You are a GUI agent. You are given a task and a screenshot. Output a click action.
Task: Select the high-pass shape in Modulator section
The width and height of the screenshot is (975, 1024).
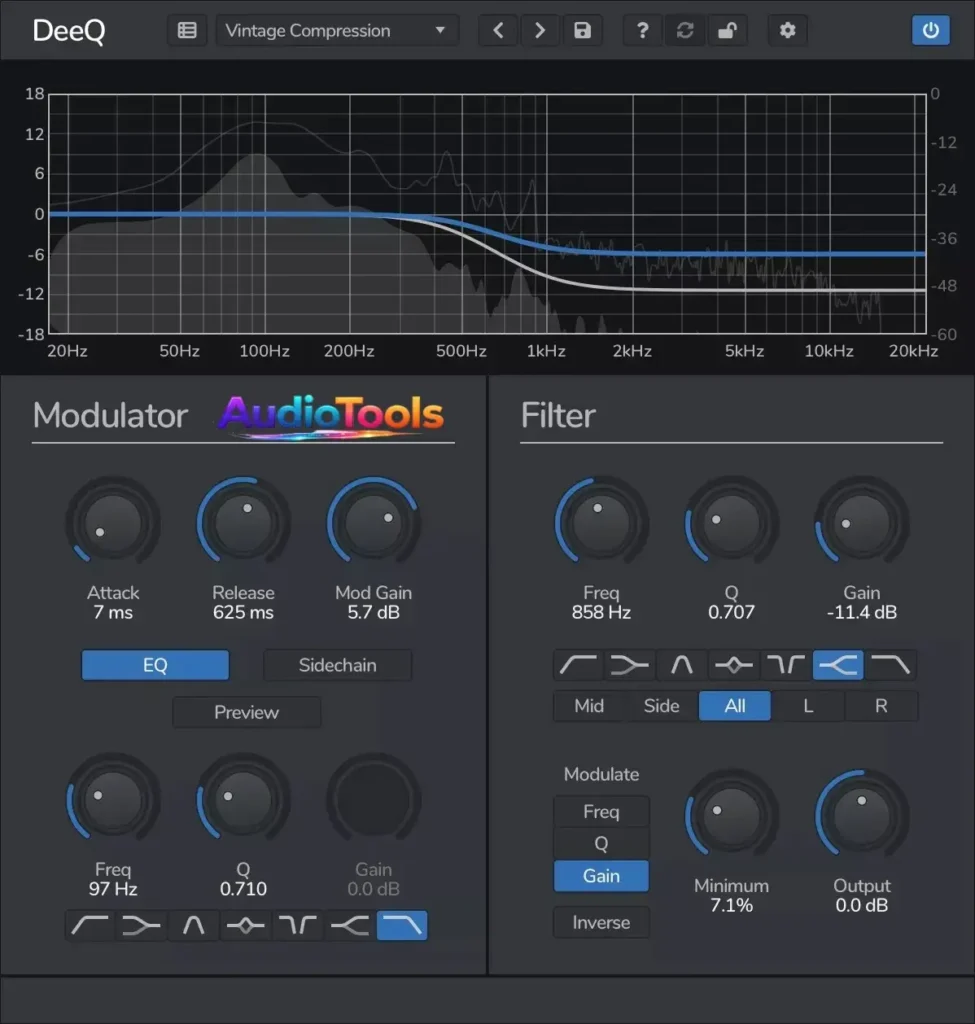pos(88,925)
